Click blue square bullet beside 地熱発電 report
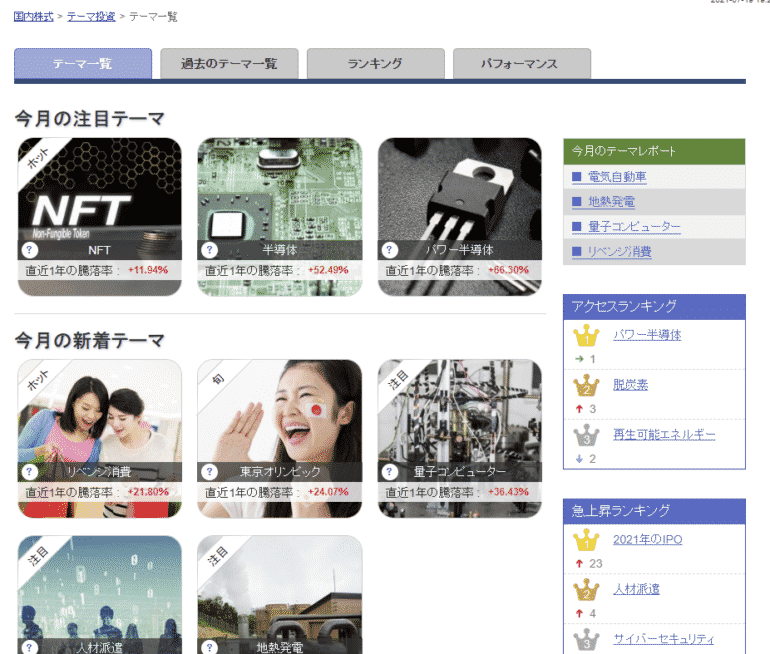Screen dimensions: 770x654 point(577,201)
